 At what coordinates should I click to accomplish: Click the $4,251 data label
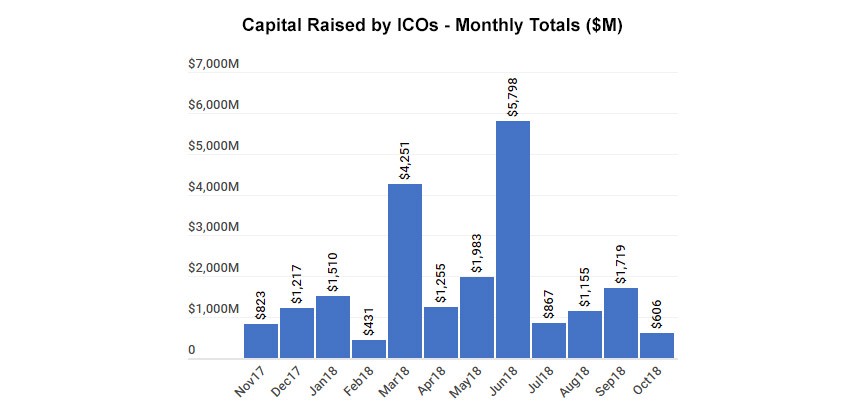405,159
